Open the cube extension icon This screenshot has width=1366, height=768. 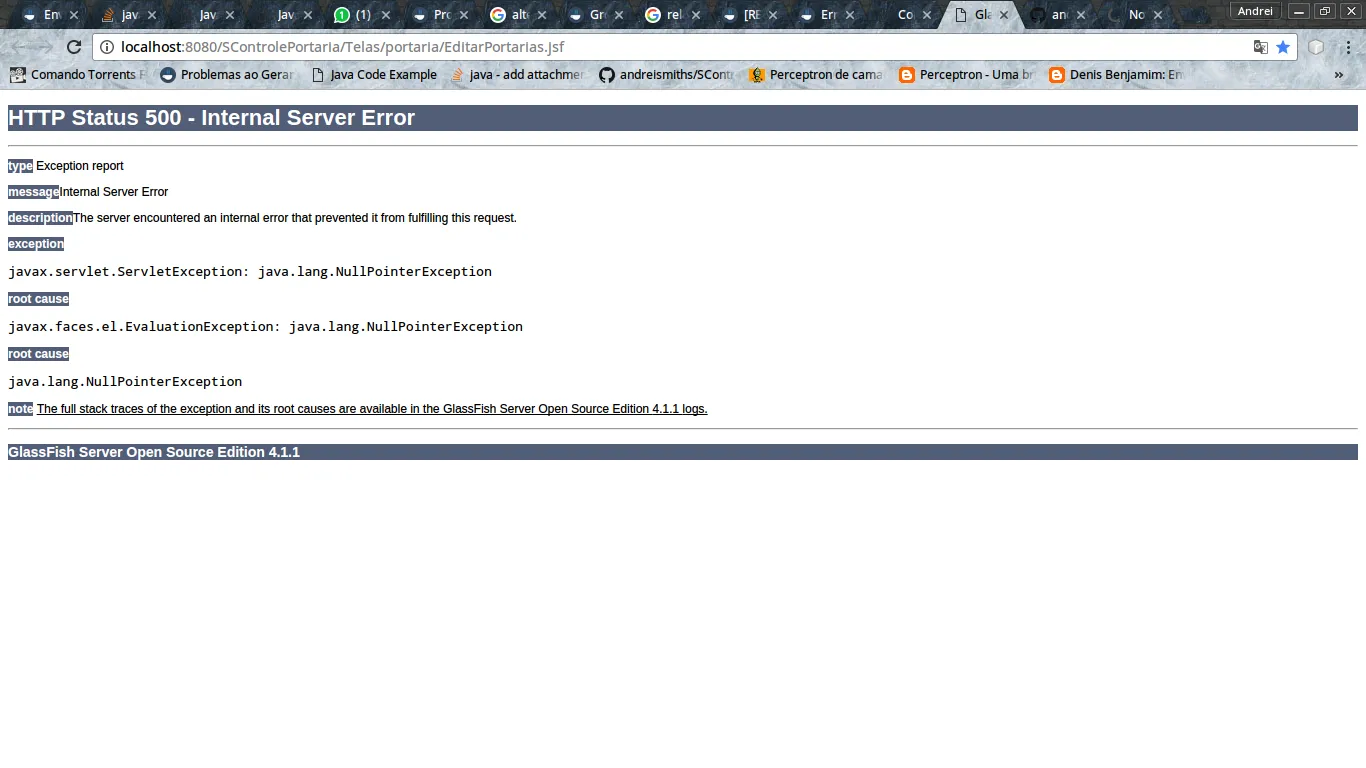coord(1316,47)
